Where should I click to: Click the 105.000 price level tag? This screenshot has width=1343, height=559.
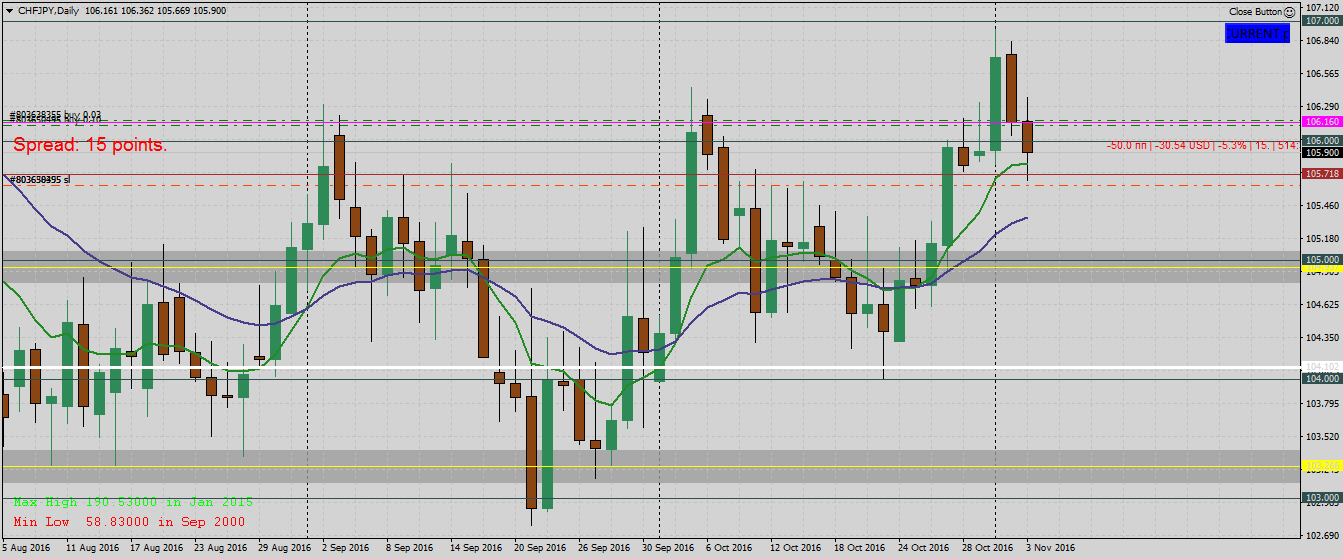coord(1321,259)
